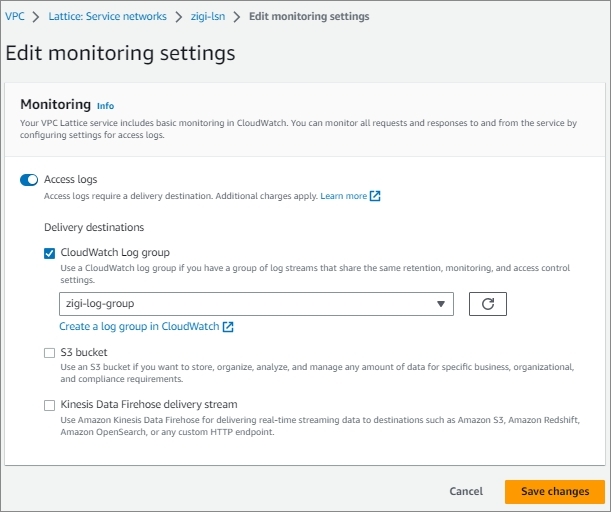
Task: Click Save changes button
Action: pyautogui.click(x=555, y=491)
